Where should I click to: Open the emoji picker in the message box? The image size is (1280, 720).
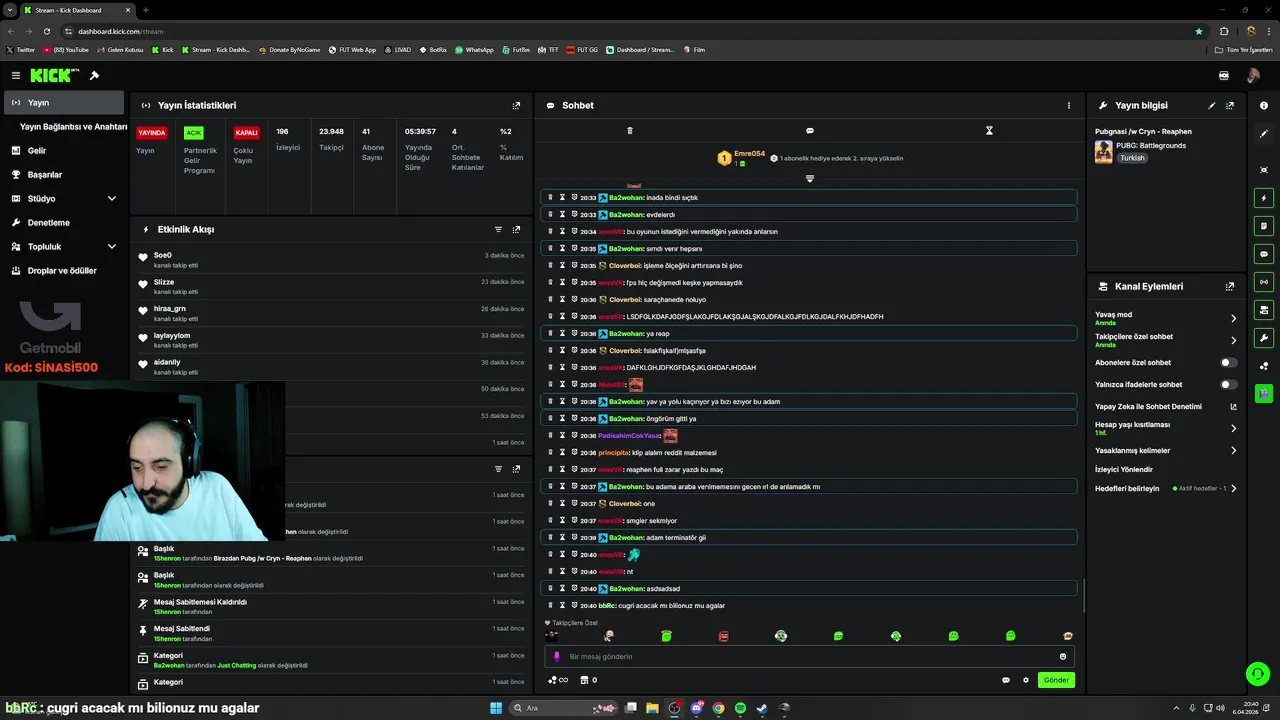(1062, 656)
